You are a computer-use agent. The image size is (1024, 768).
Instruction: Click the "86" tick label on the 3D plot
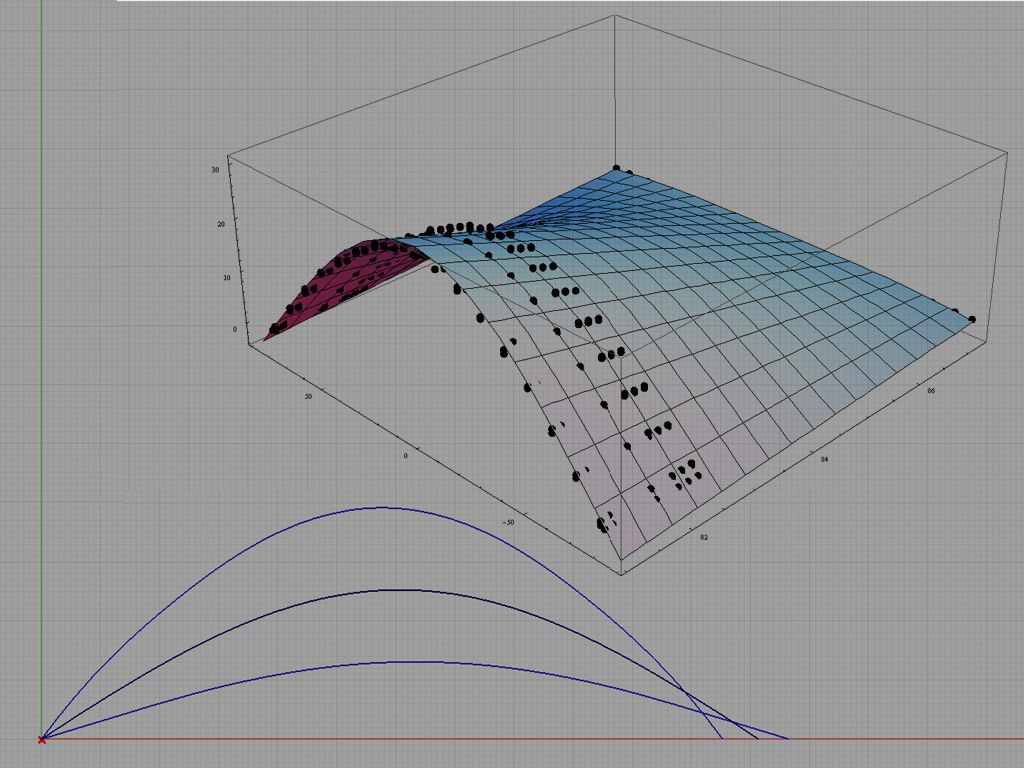[x=932, y=391]
